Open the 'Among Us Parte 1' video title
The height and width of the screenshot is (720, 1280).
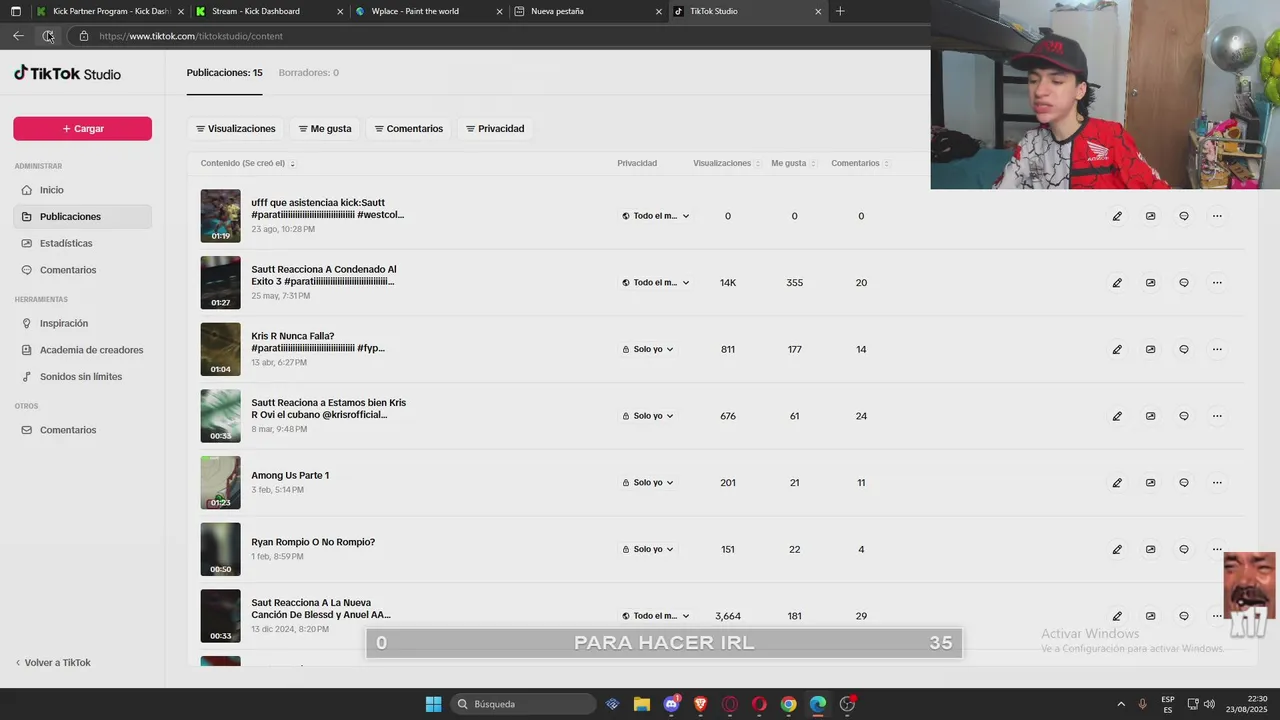pyautogui.click(x=290, y=476)
